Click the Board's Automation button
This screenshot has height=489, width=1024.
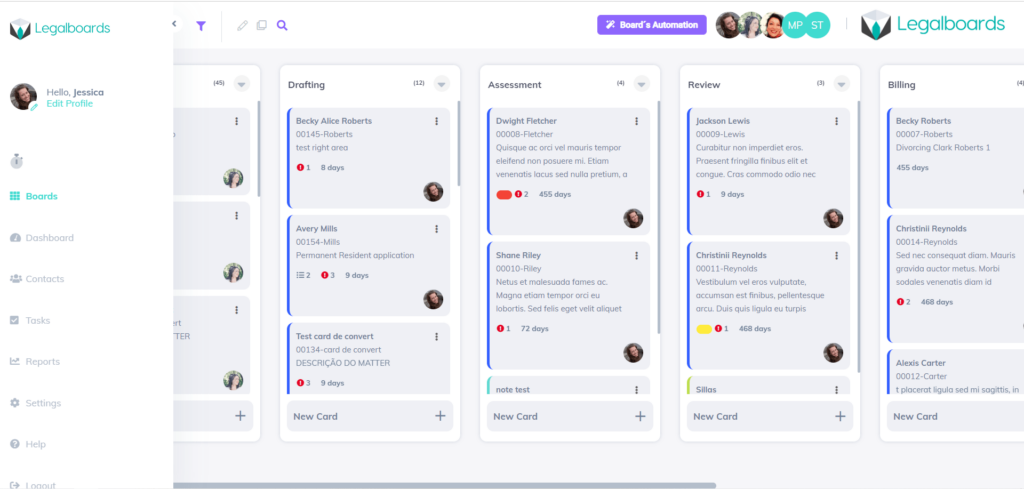(x=651, y=25)
